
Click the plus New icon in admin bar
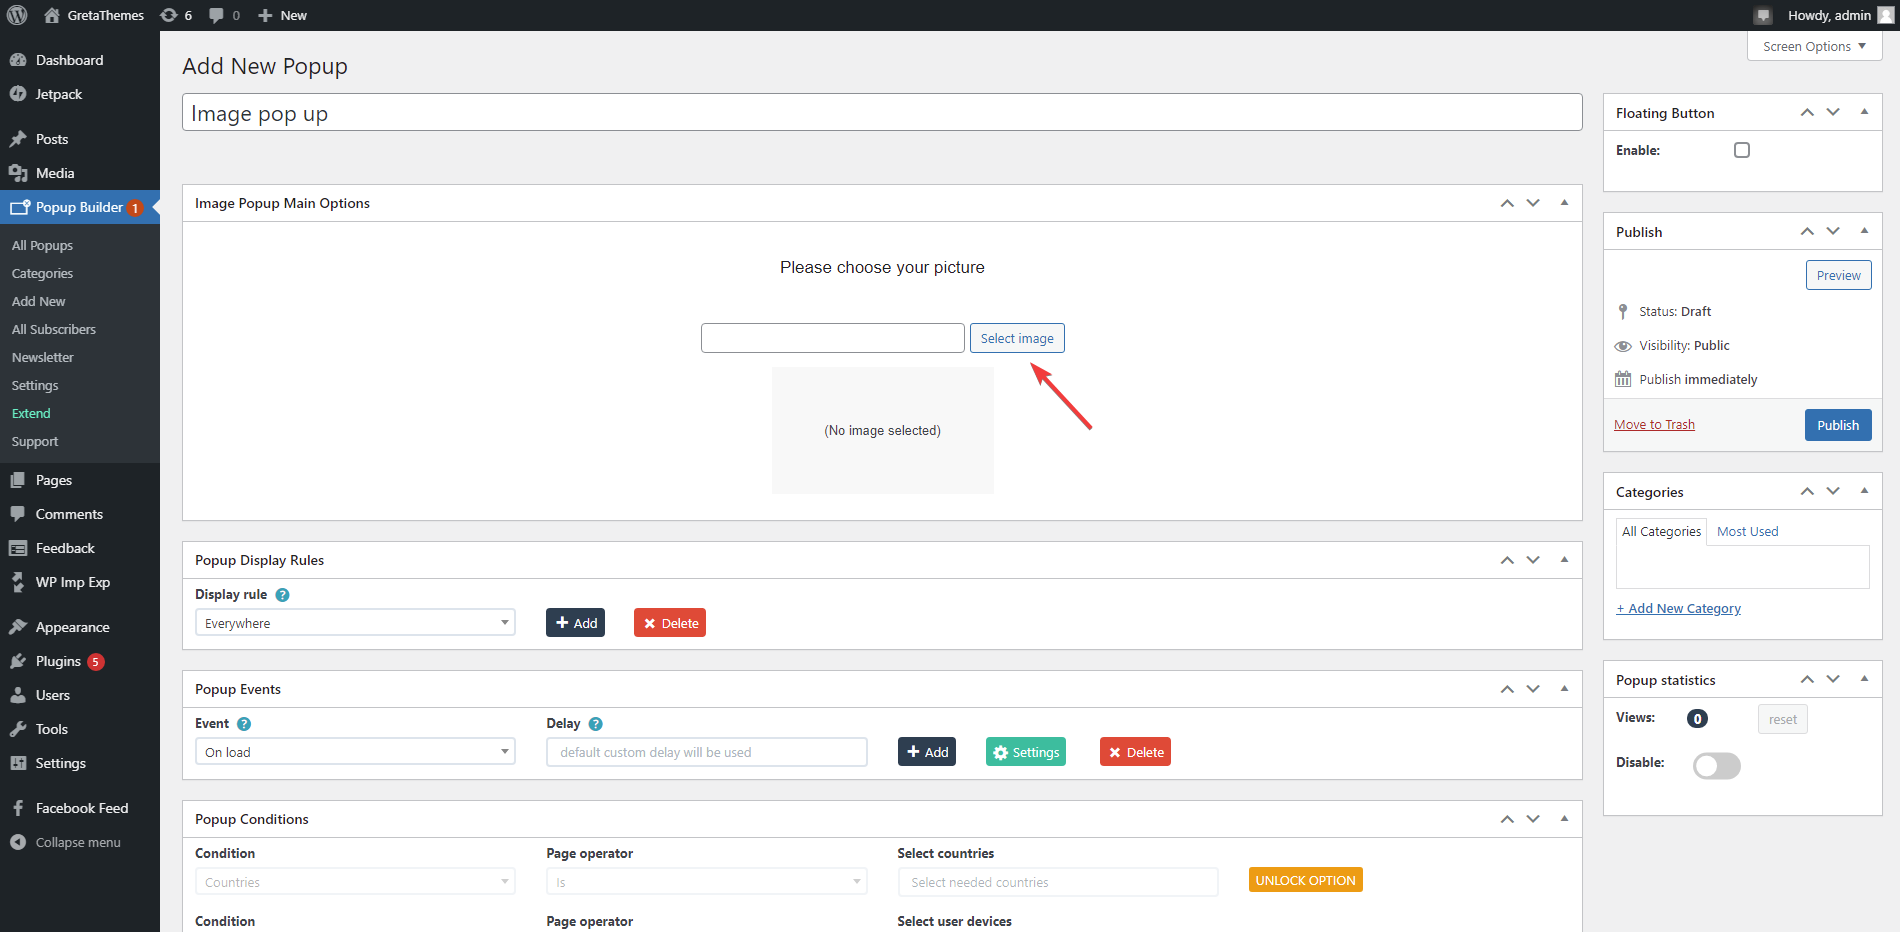point(265,15)
